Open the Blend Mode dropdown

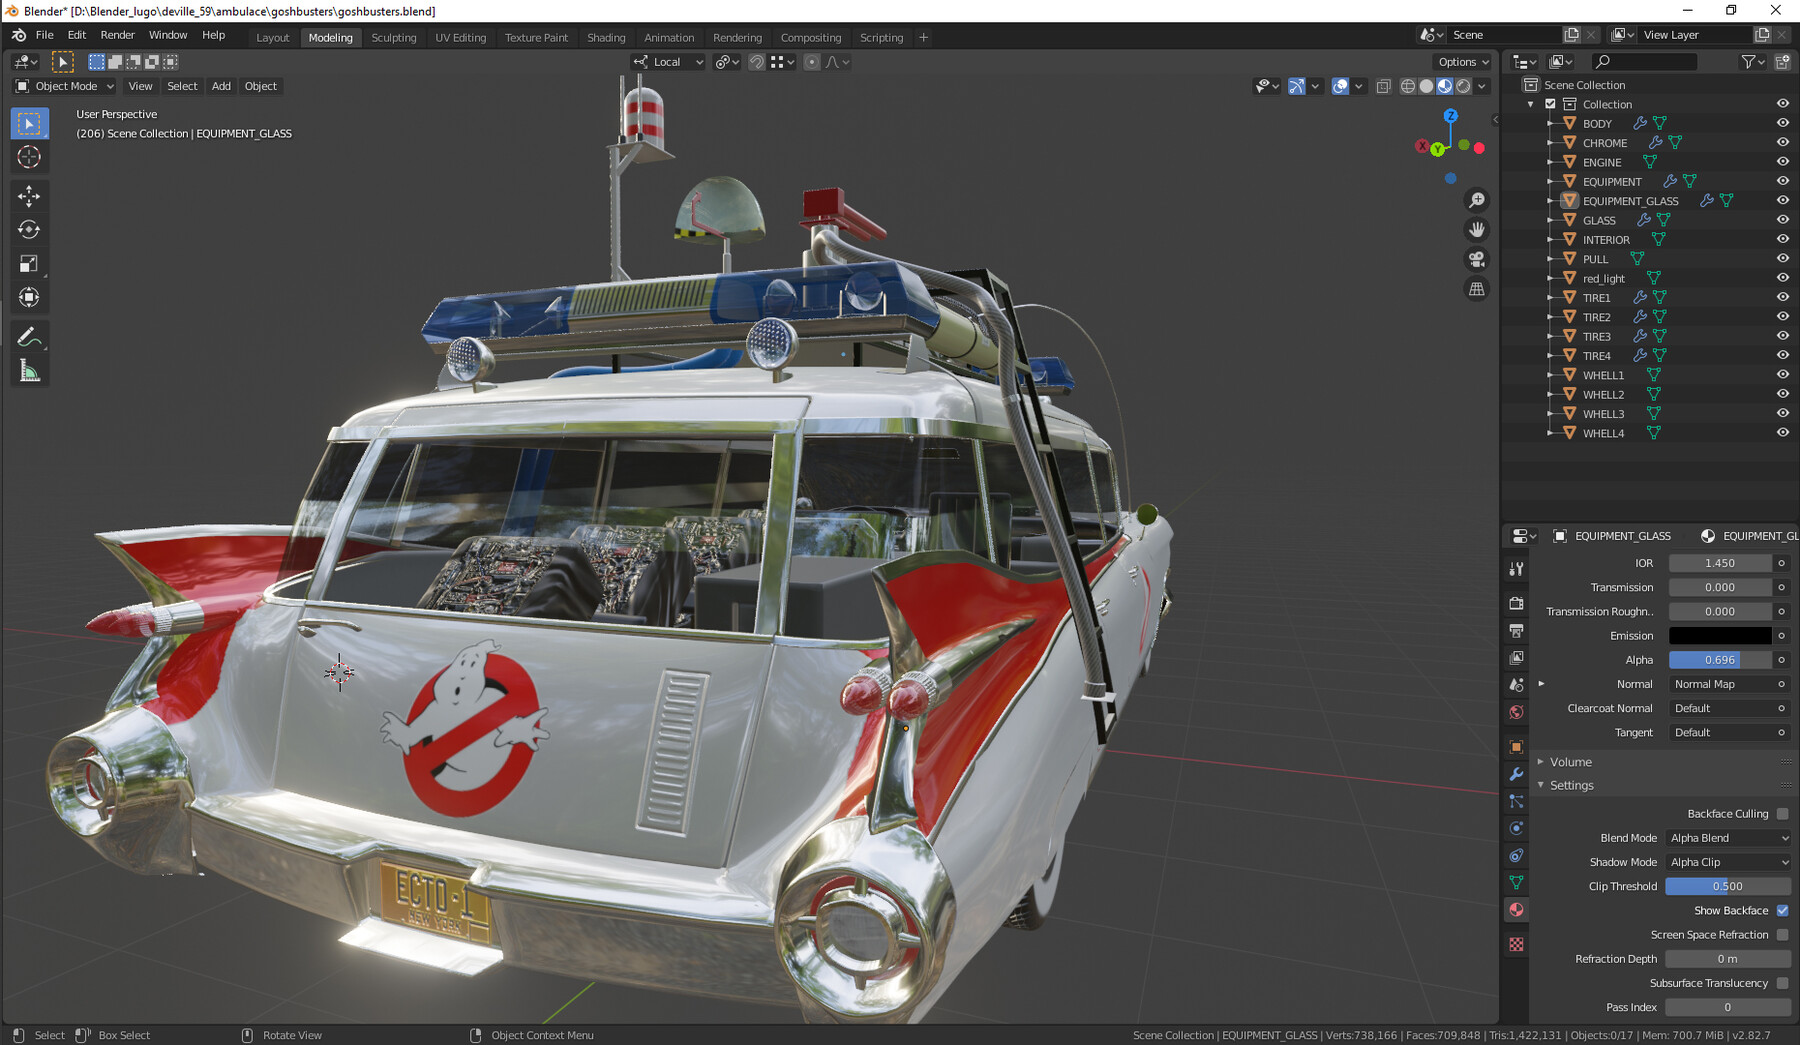[1728, 838]
